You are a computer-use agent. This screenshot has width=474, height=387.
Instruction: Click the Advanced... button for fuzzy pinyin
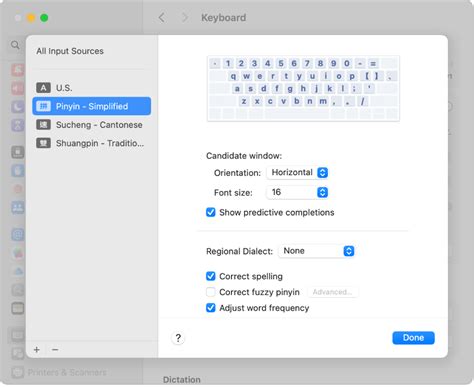332,292
